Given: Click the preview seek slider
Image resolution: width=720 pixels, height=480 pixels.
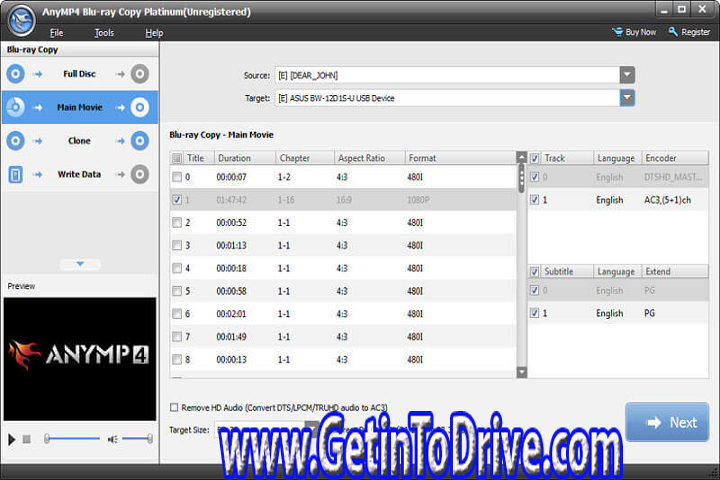Looking at the screenshot, I should tap(72, 439).
